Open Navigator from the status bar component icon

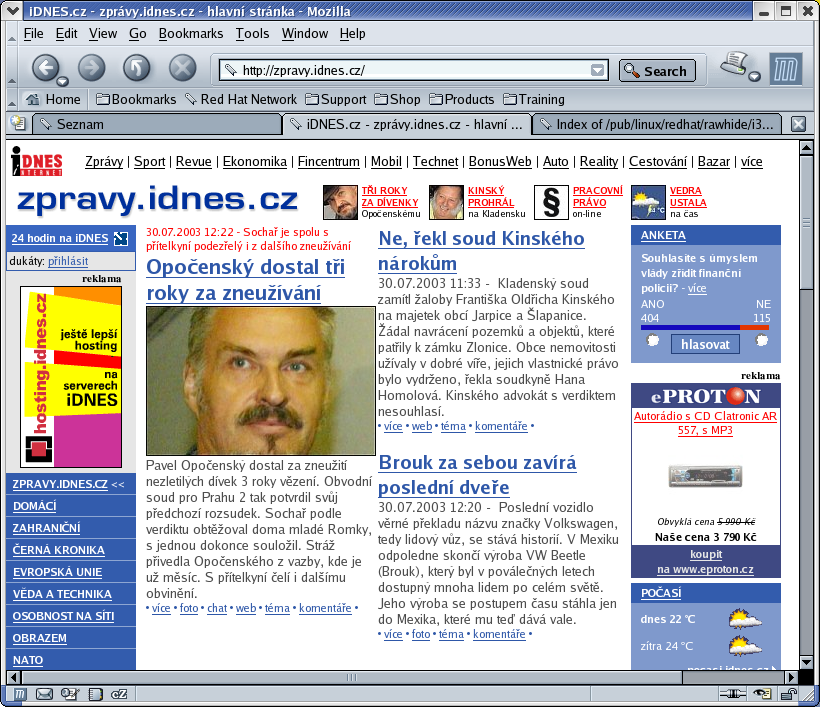(19, 694)
